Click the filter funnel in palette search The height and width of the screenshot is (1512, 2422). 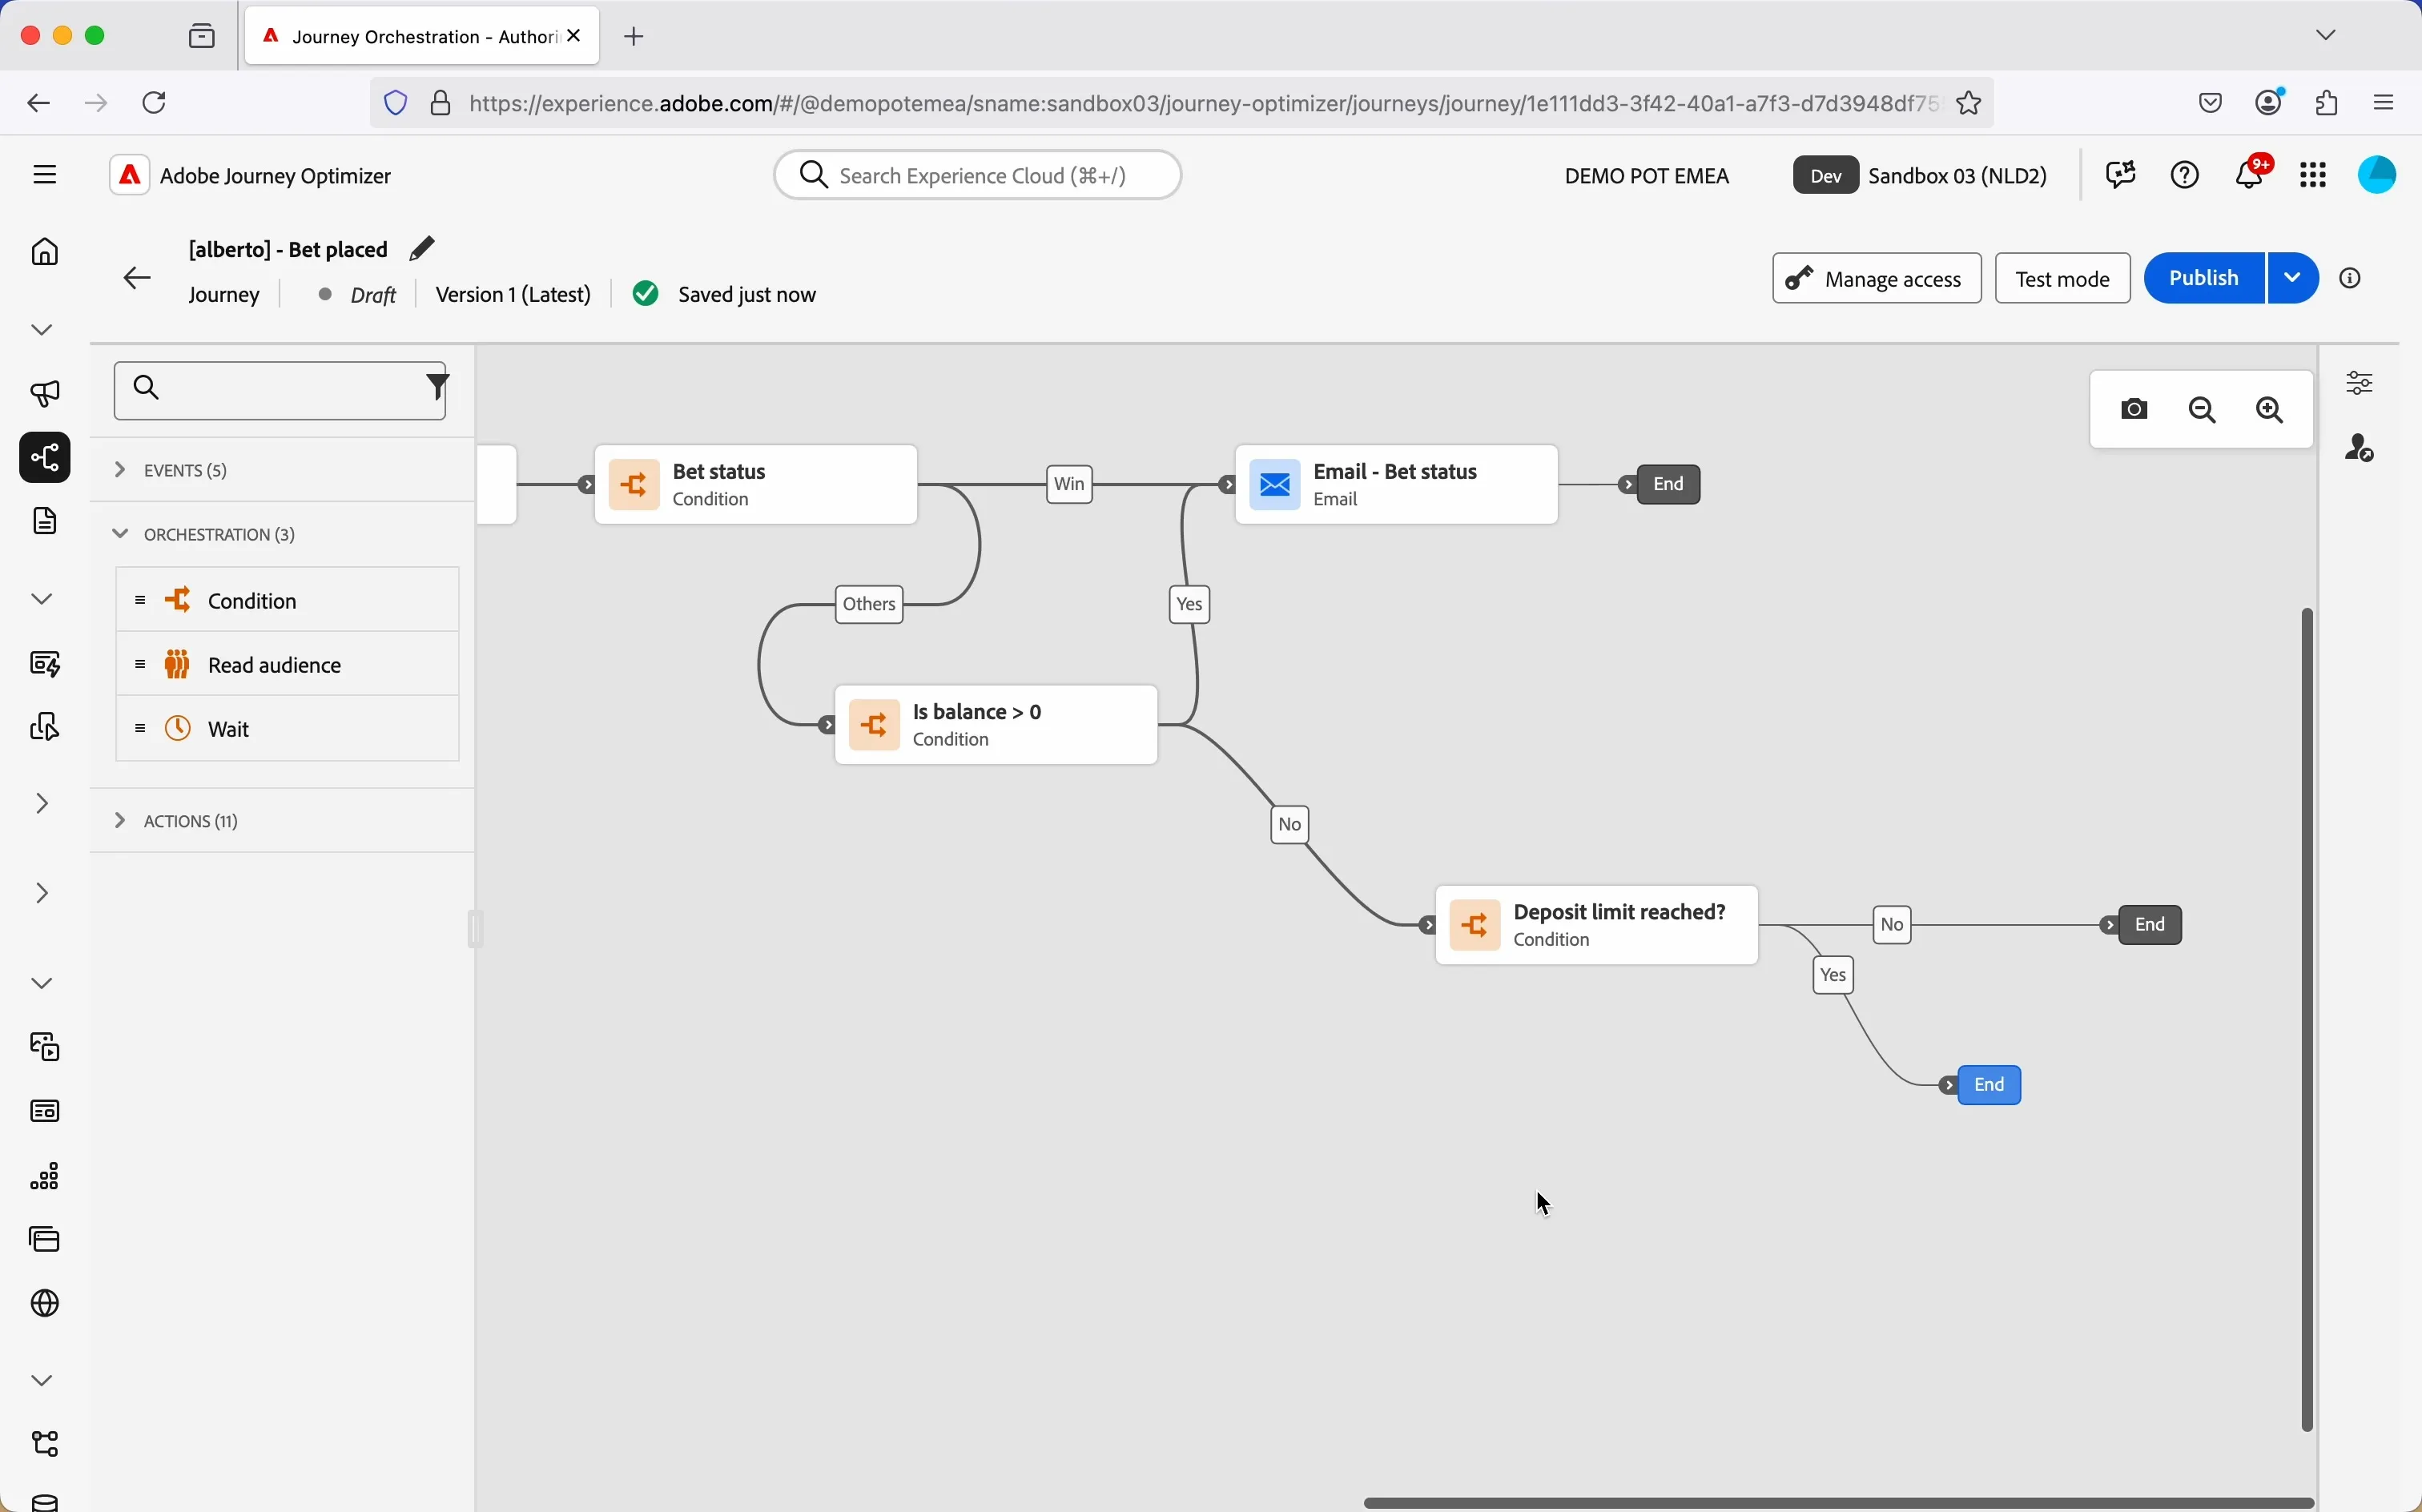(x=438, y=387)
